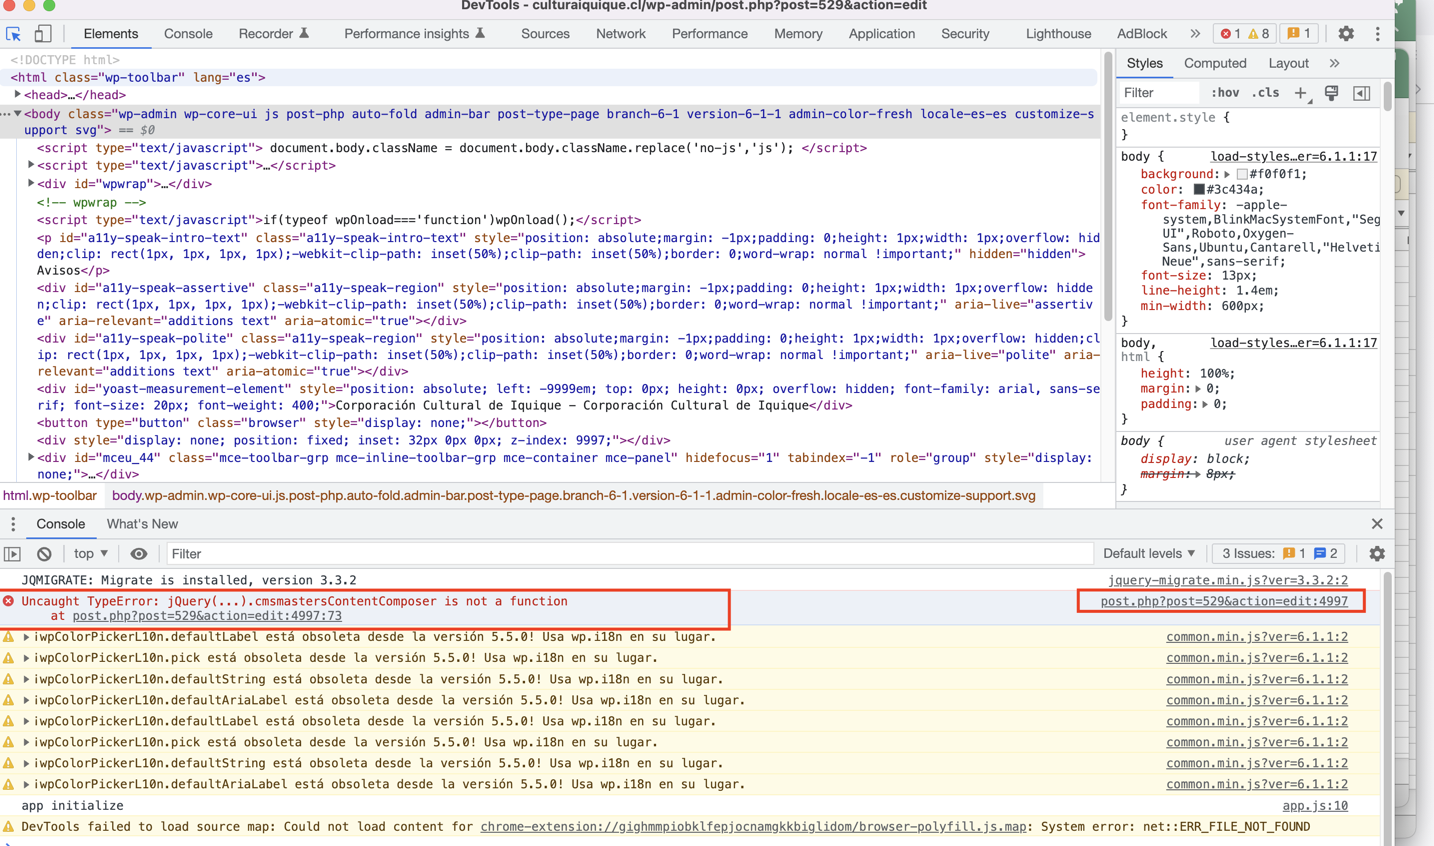Open app.js:10 source link
Screen dimensions: 1434x846
pos(1315,806)
